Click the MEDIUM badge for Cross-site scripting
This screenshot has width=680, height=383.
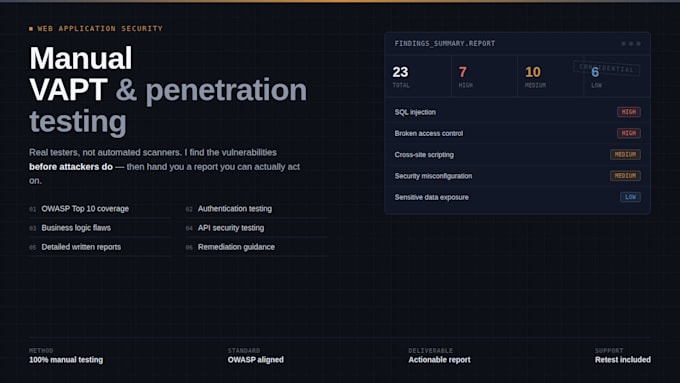pyautogui.click(x=625, y=154)
